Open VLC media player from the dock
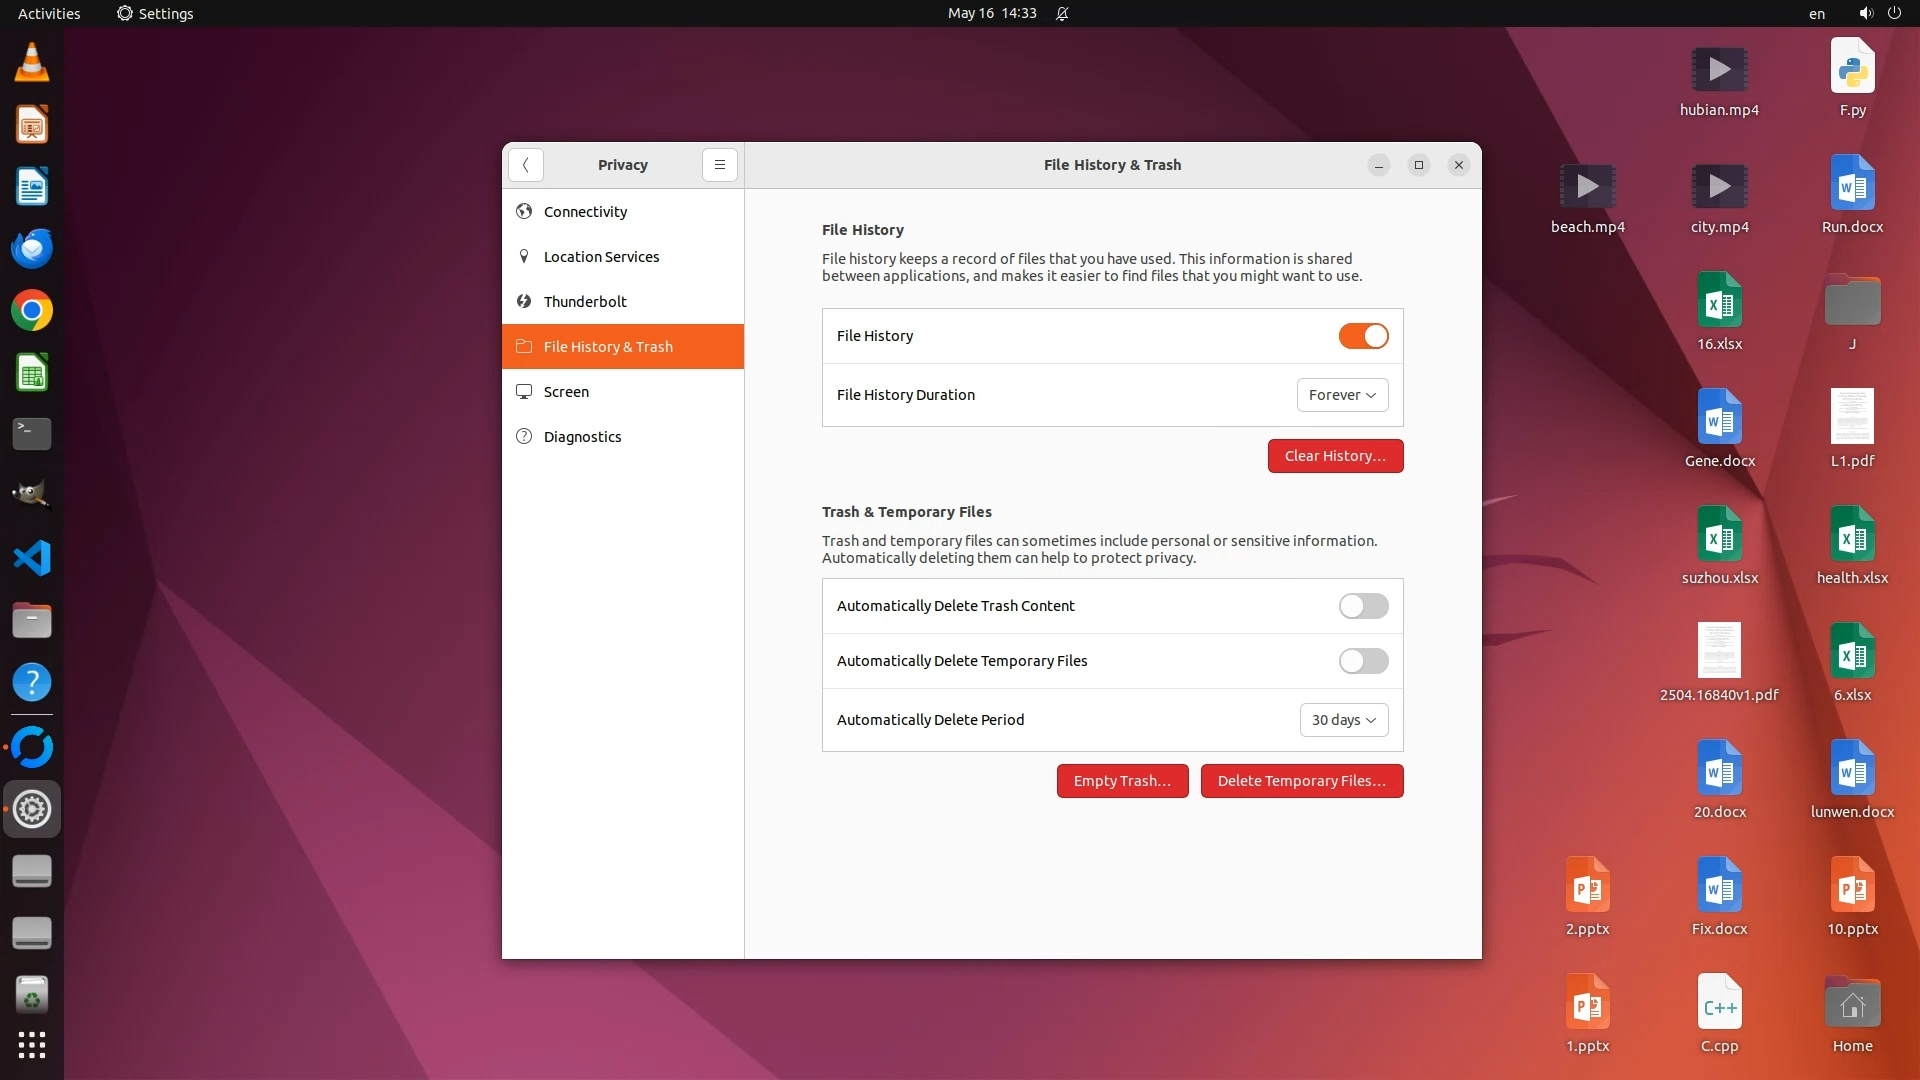 point(32,63)
